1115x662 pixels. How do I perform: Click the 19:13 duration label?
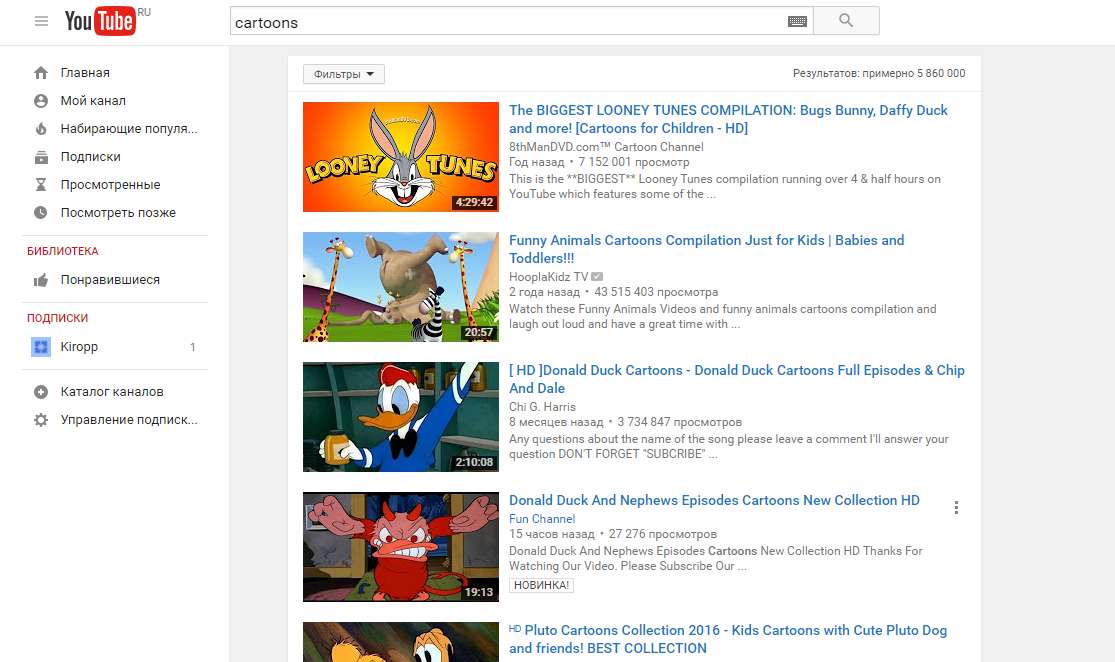(479, 592)
